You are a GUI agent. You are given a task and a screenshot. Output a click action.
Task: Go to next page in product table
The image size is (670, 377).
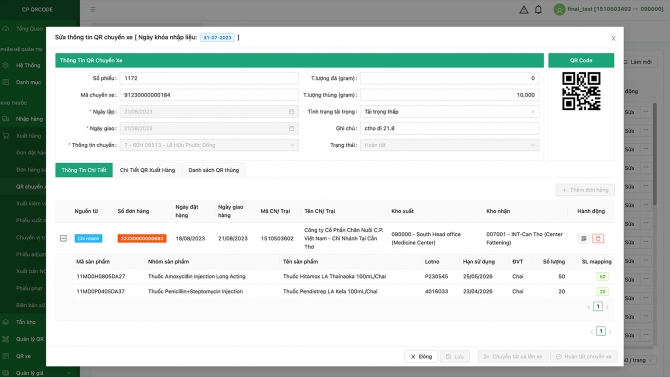607,307
